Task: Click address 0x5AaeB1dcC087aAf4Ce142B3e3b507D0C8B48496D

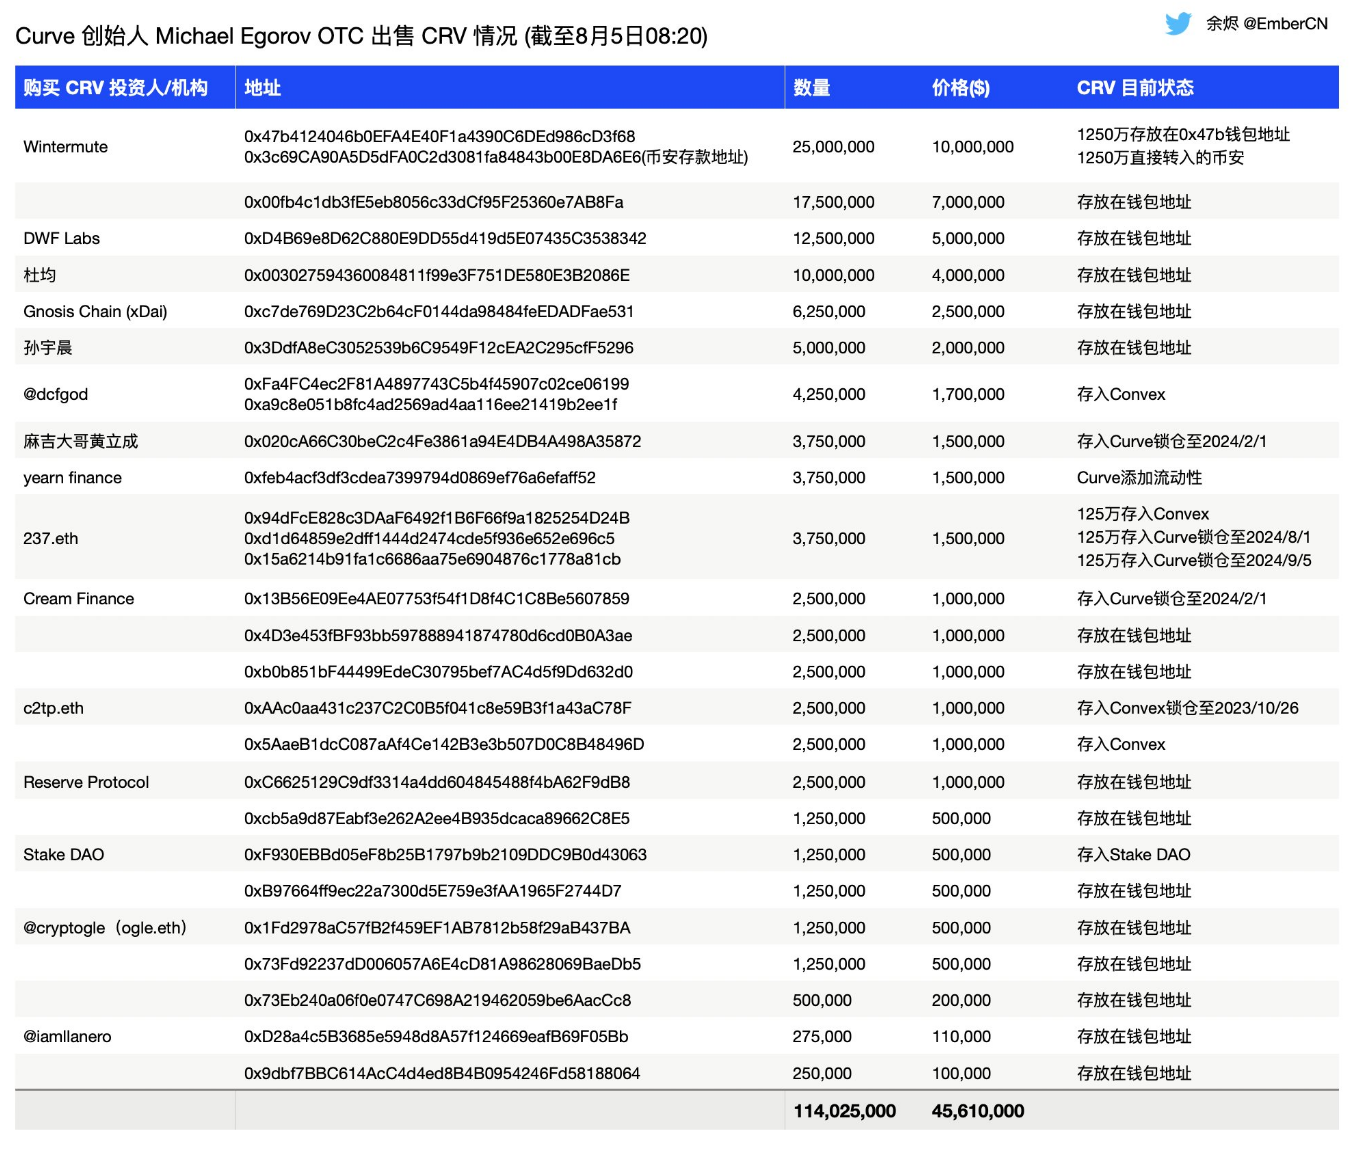Action: click(x=444, y=745)
